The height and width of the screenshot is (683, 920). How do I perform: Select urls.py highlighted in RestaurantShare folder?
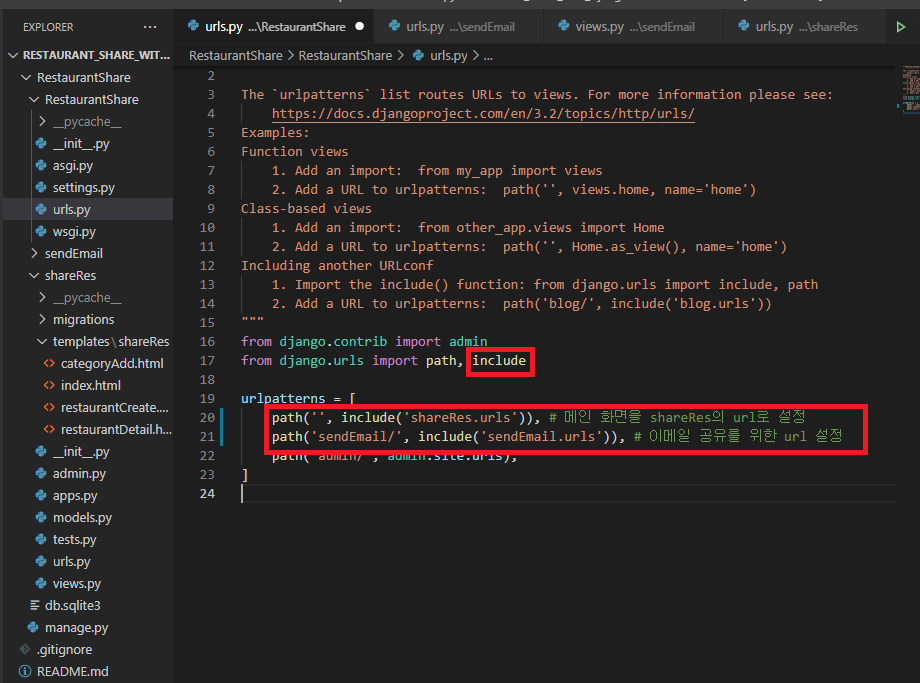[x=88, y=209]
